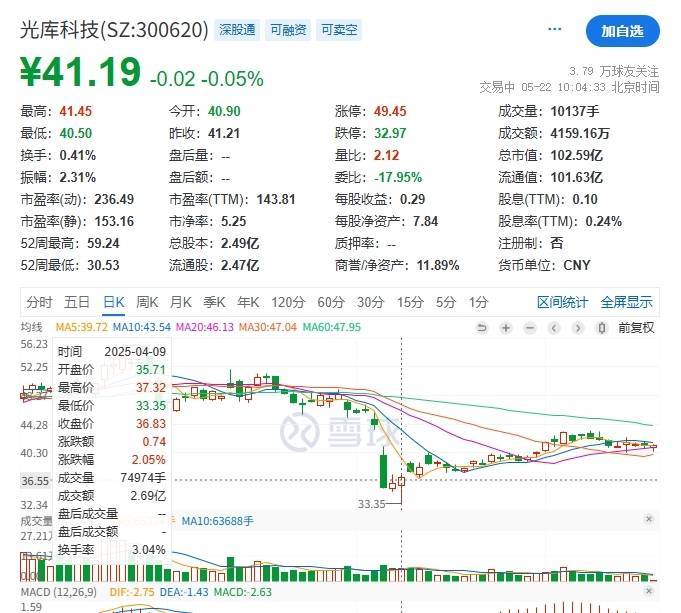Click the candlestick style icon beside 前复权
This screenshot has width=681, height=613.
tap(603, 327)
